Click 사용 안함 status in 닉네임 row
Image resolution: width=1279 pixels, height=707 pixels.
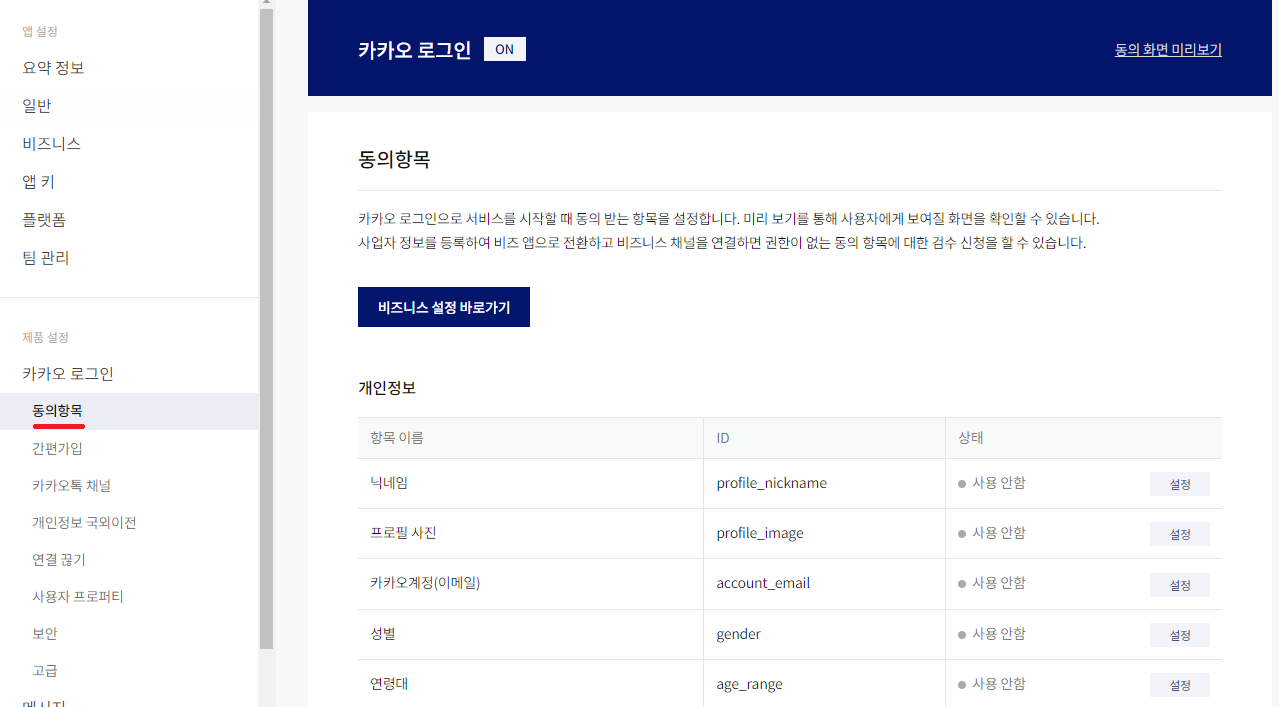(x=992, y=483)
